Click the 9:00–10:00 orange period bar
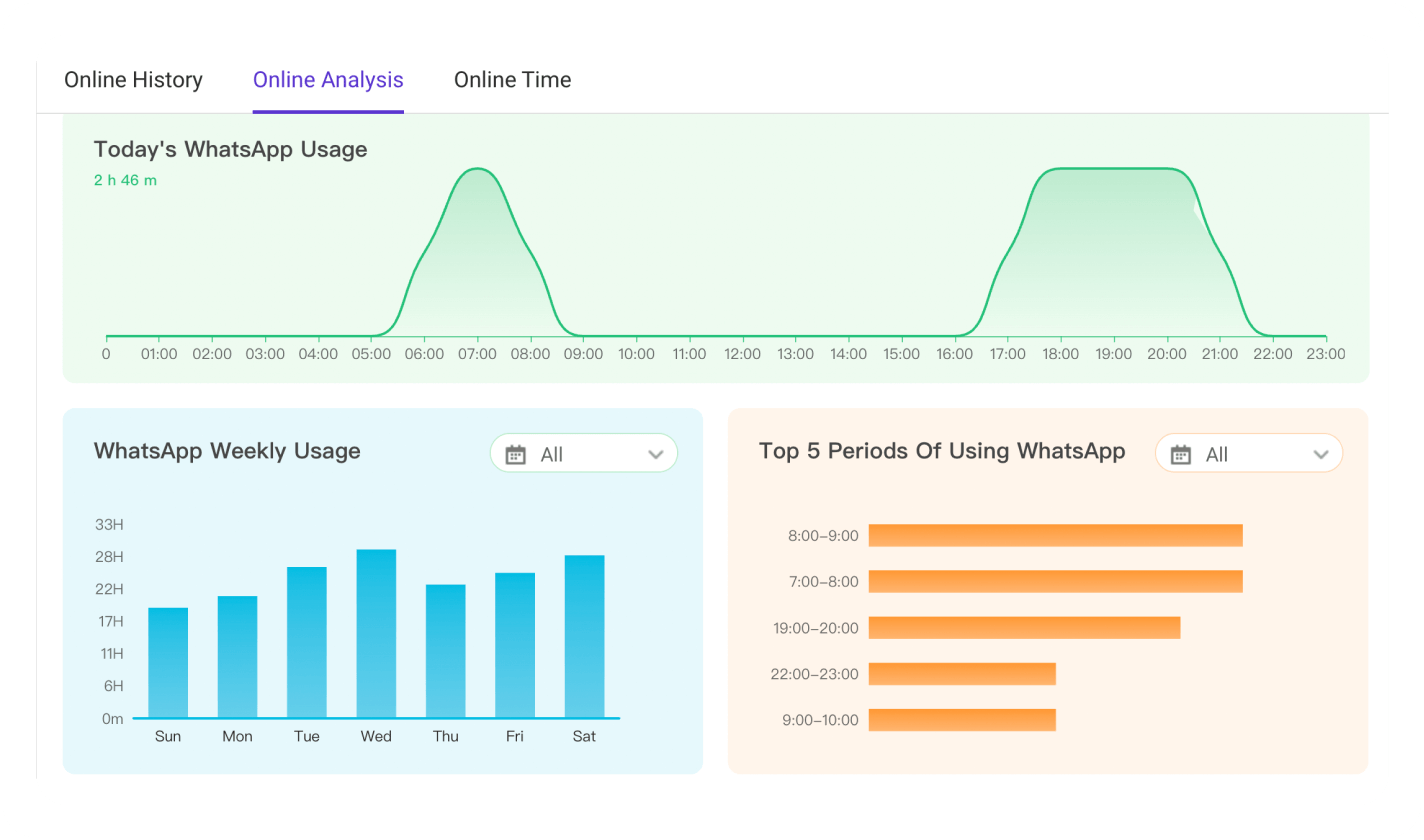1424x840 pixels. [x=962, y=719]
